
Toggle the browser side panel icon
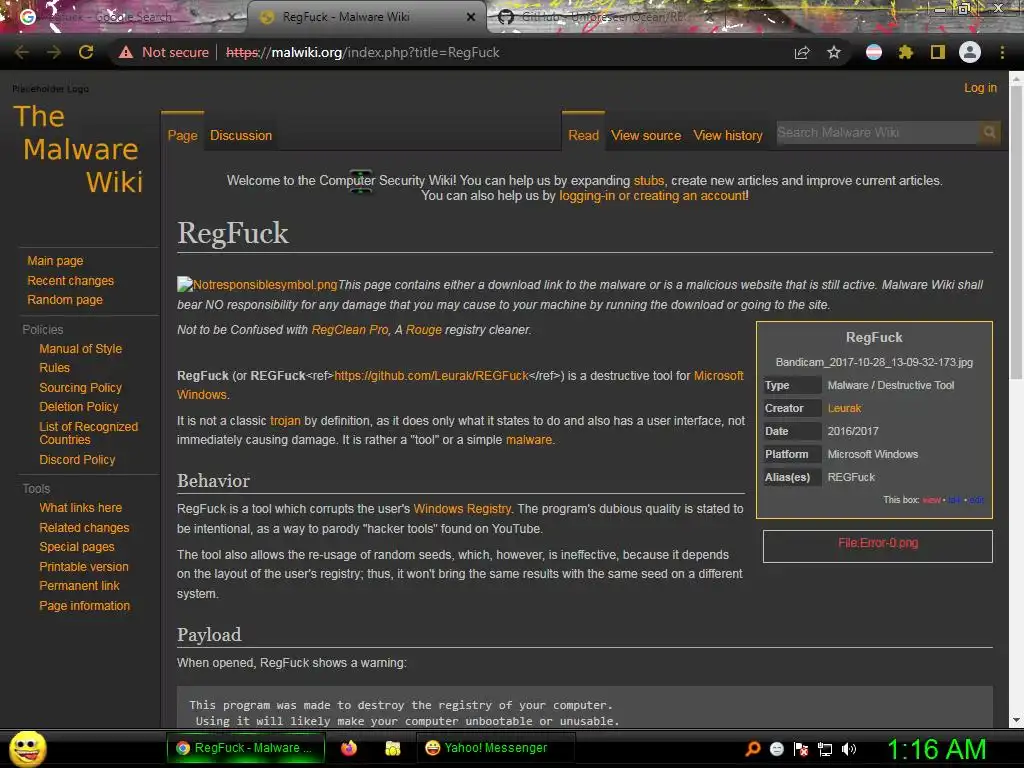click(938, 52)
